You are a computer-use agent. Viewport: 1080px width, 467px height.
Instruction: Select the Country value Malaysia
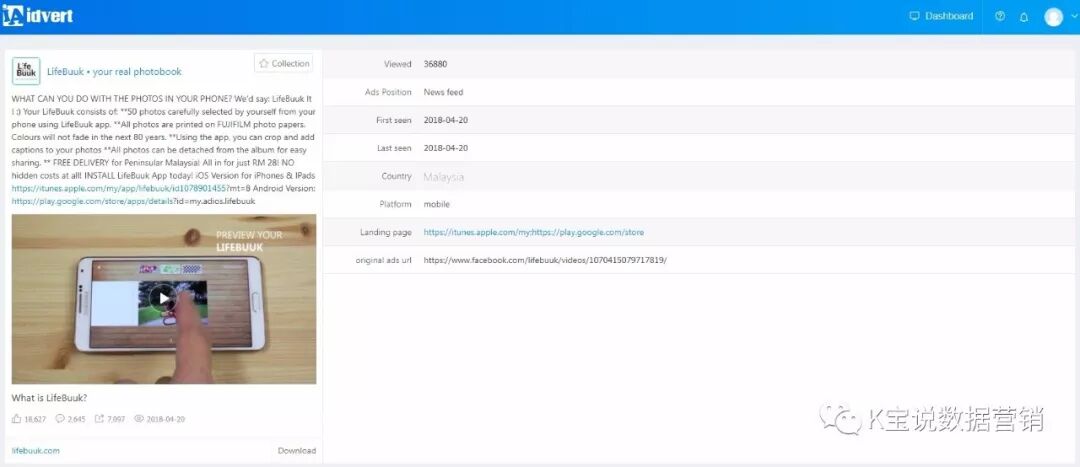[x=444, y=176]
